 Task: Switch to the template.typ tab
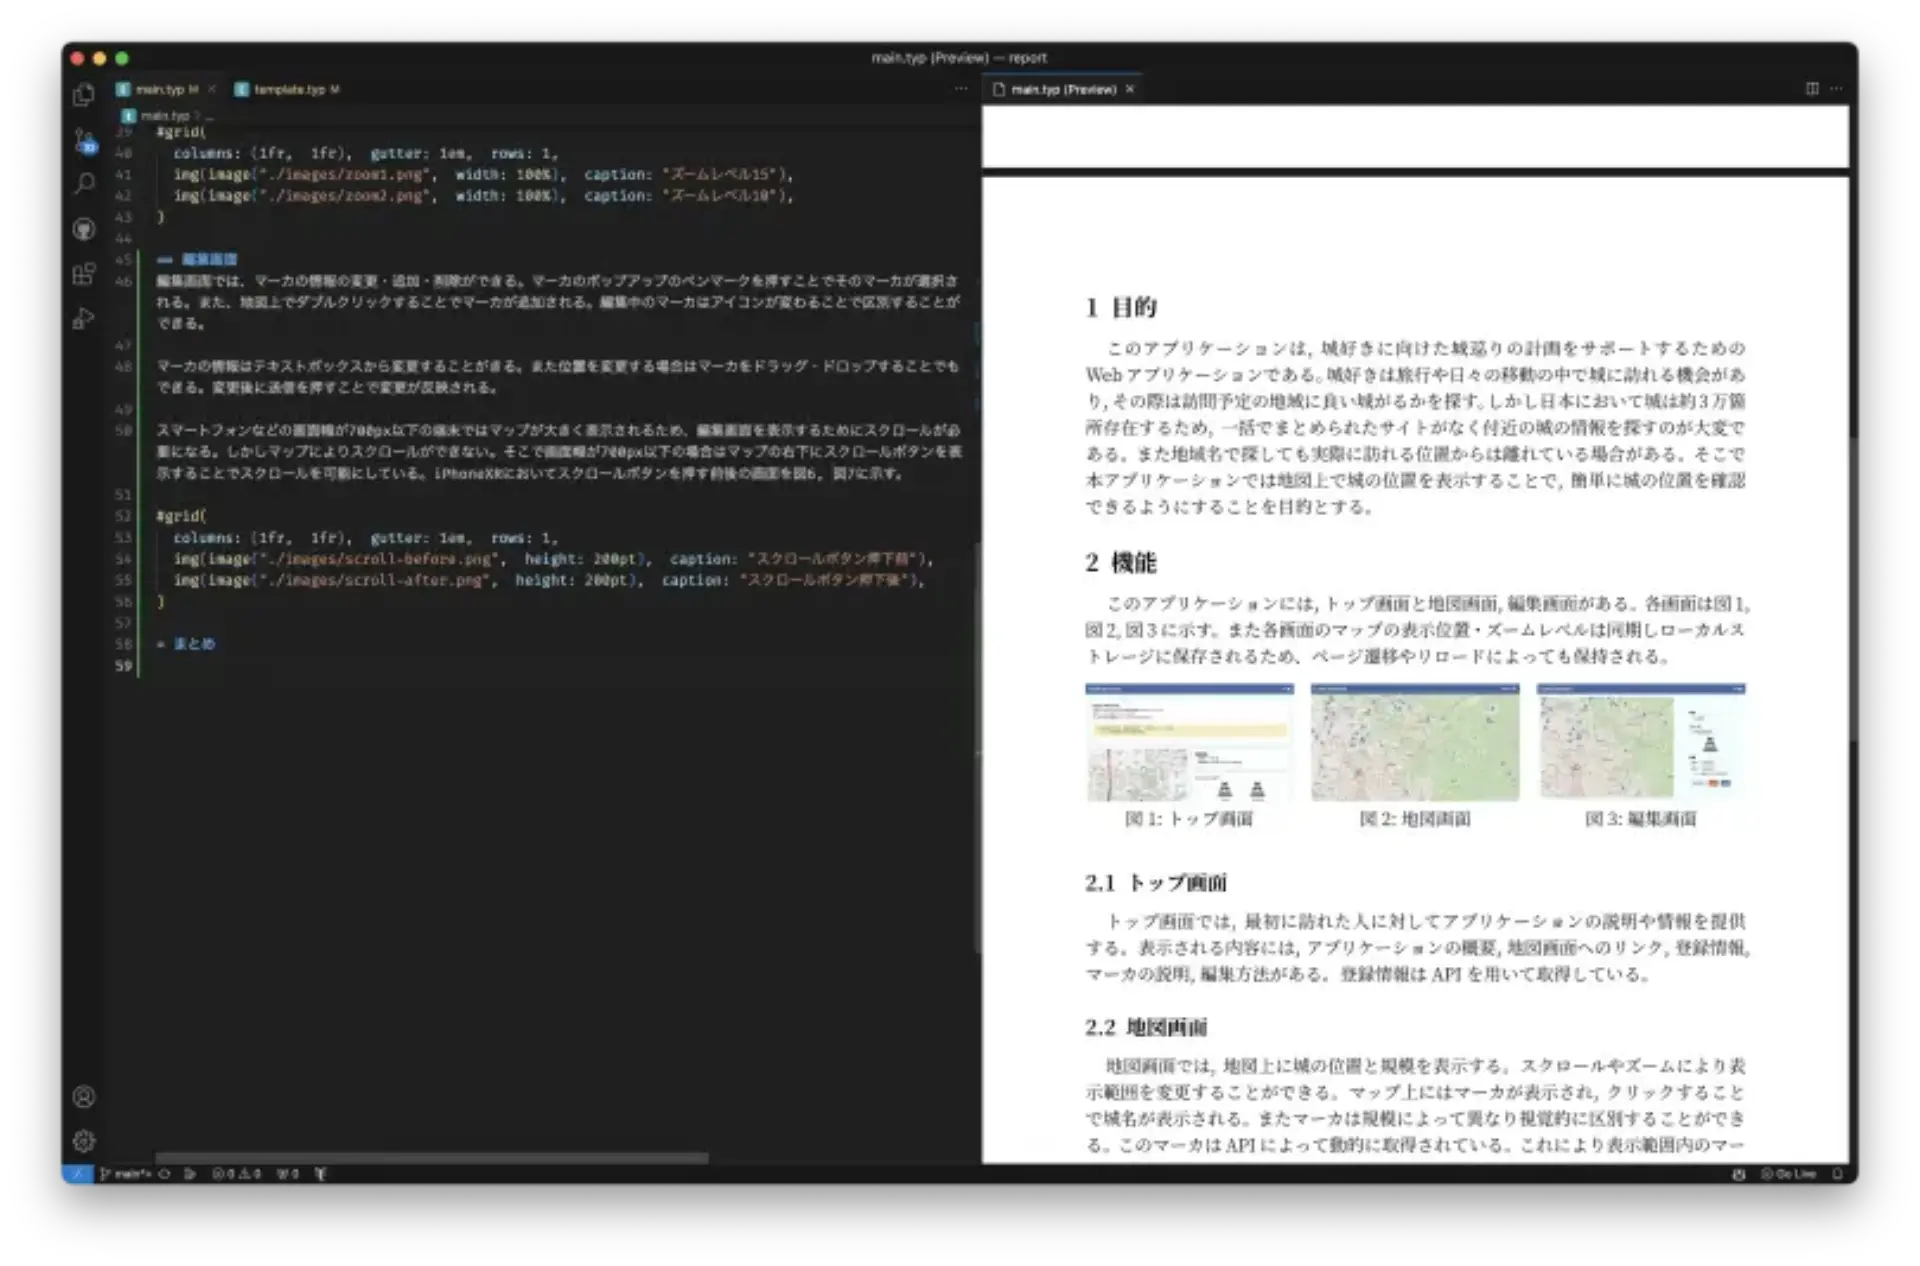click(288, 89)
